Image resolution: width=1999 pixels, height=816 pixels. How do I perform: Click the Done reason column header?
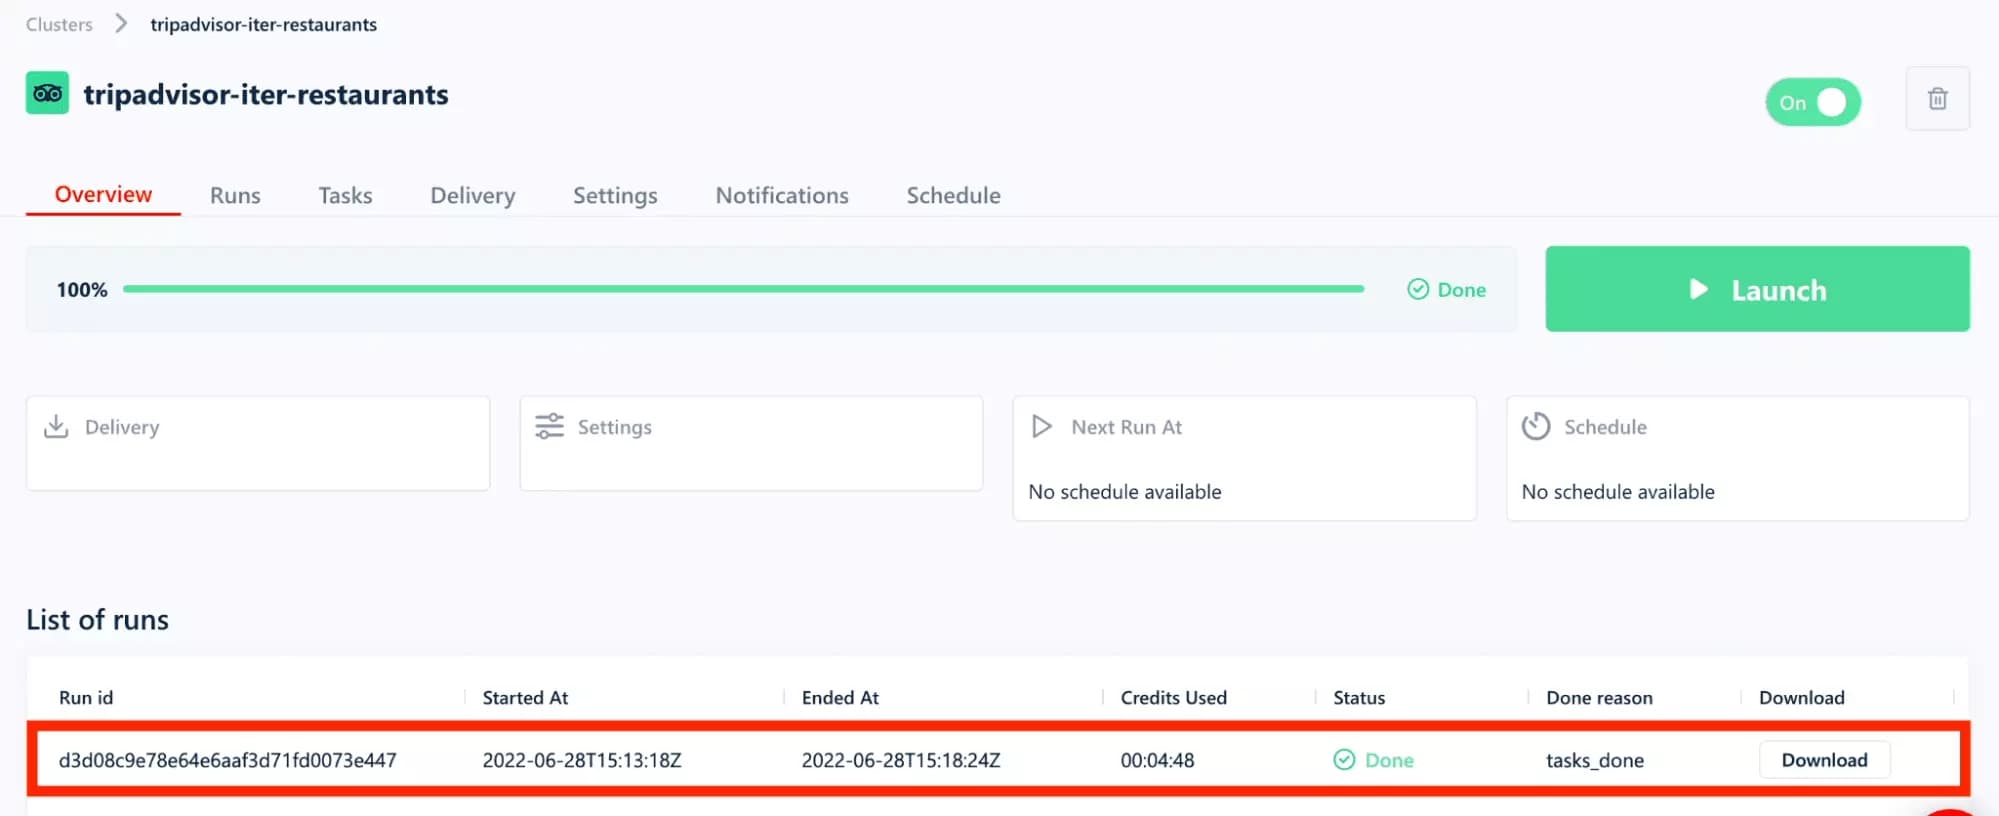[x=1599, y=698]
